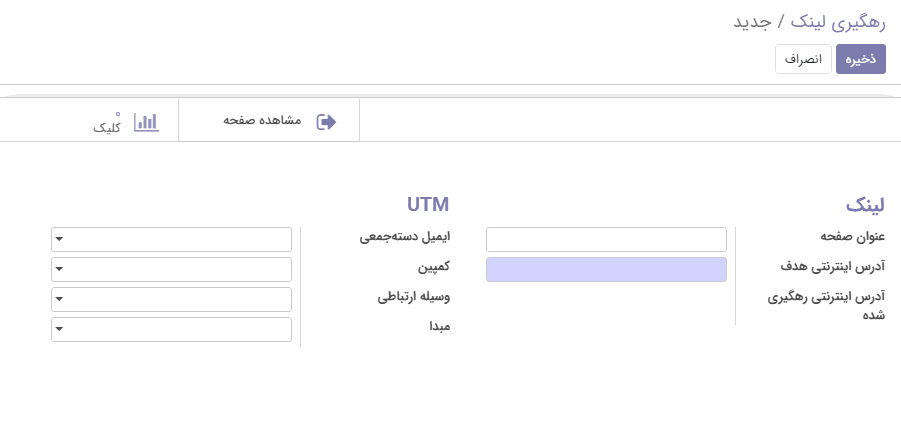Click inside the کمپین combo box
901x425 pixels.
coord(171,269)
